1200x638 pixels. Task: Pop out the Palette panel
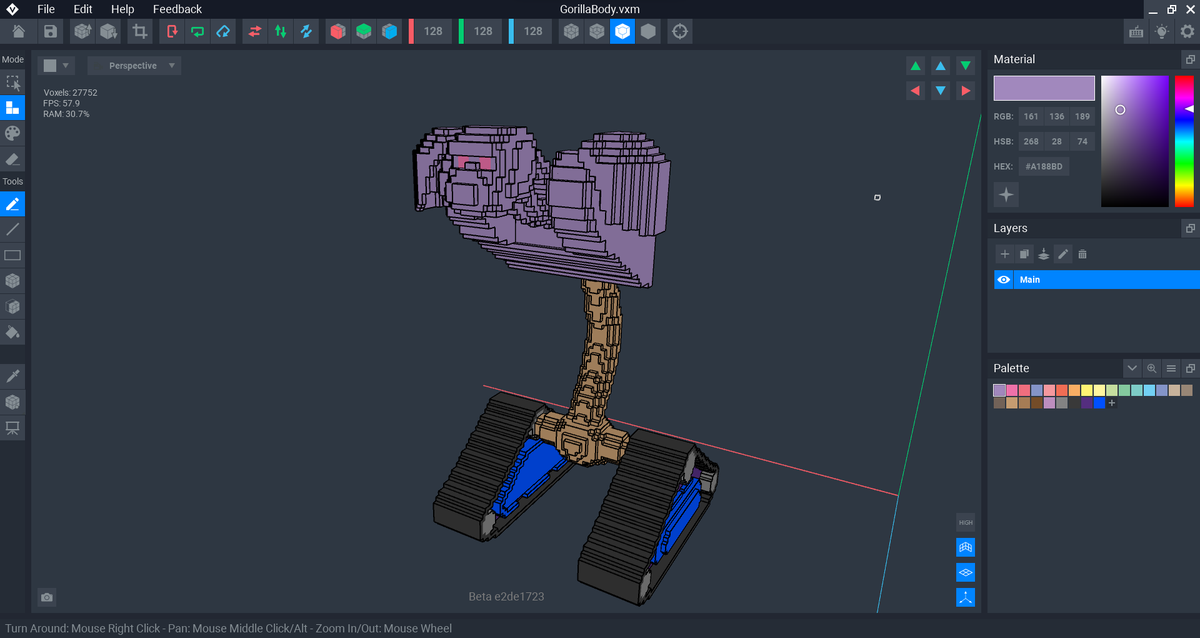click(x=1190, y=369)
